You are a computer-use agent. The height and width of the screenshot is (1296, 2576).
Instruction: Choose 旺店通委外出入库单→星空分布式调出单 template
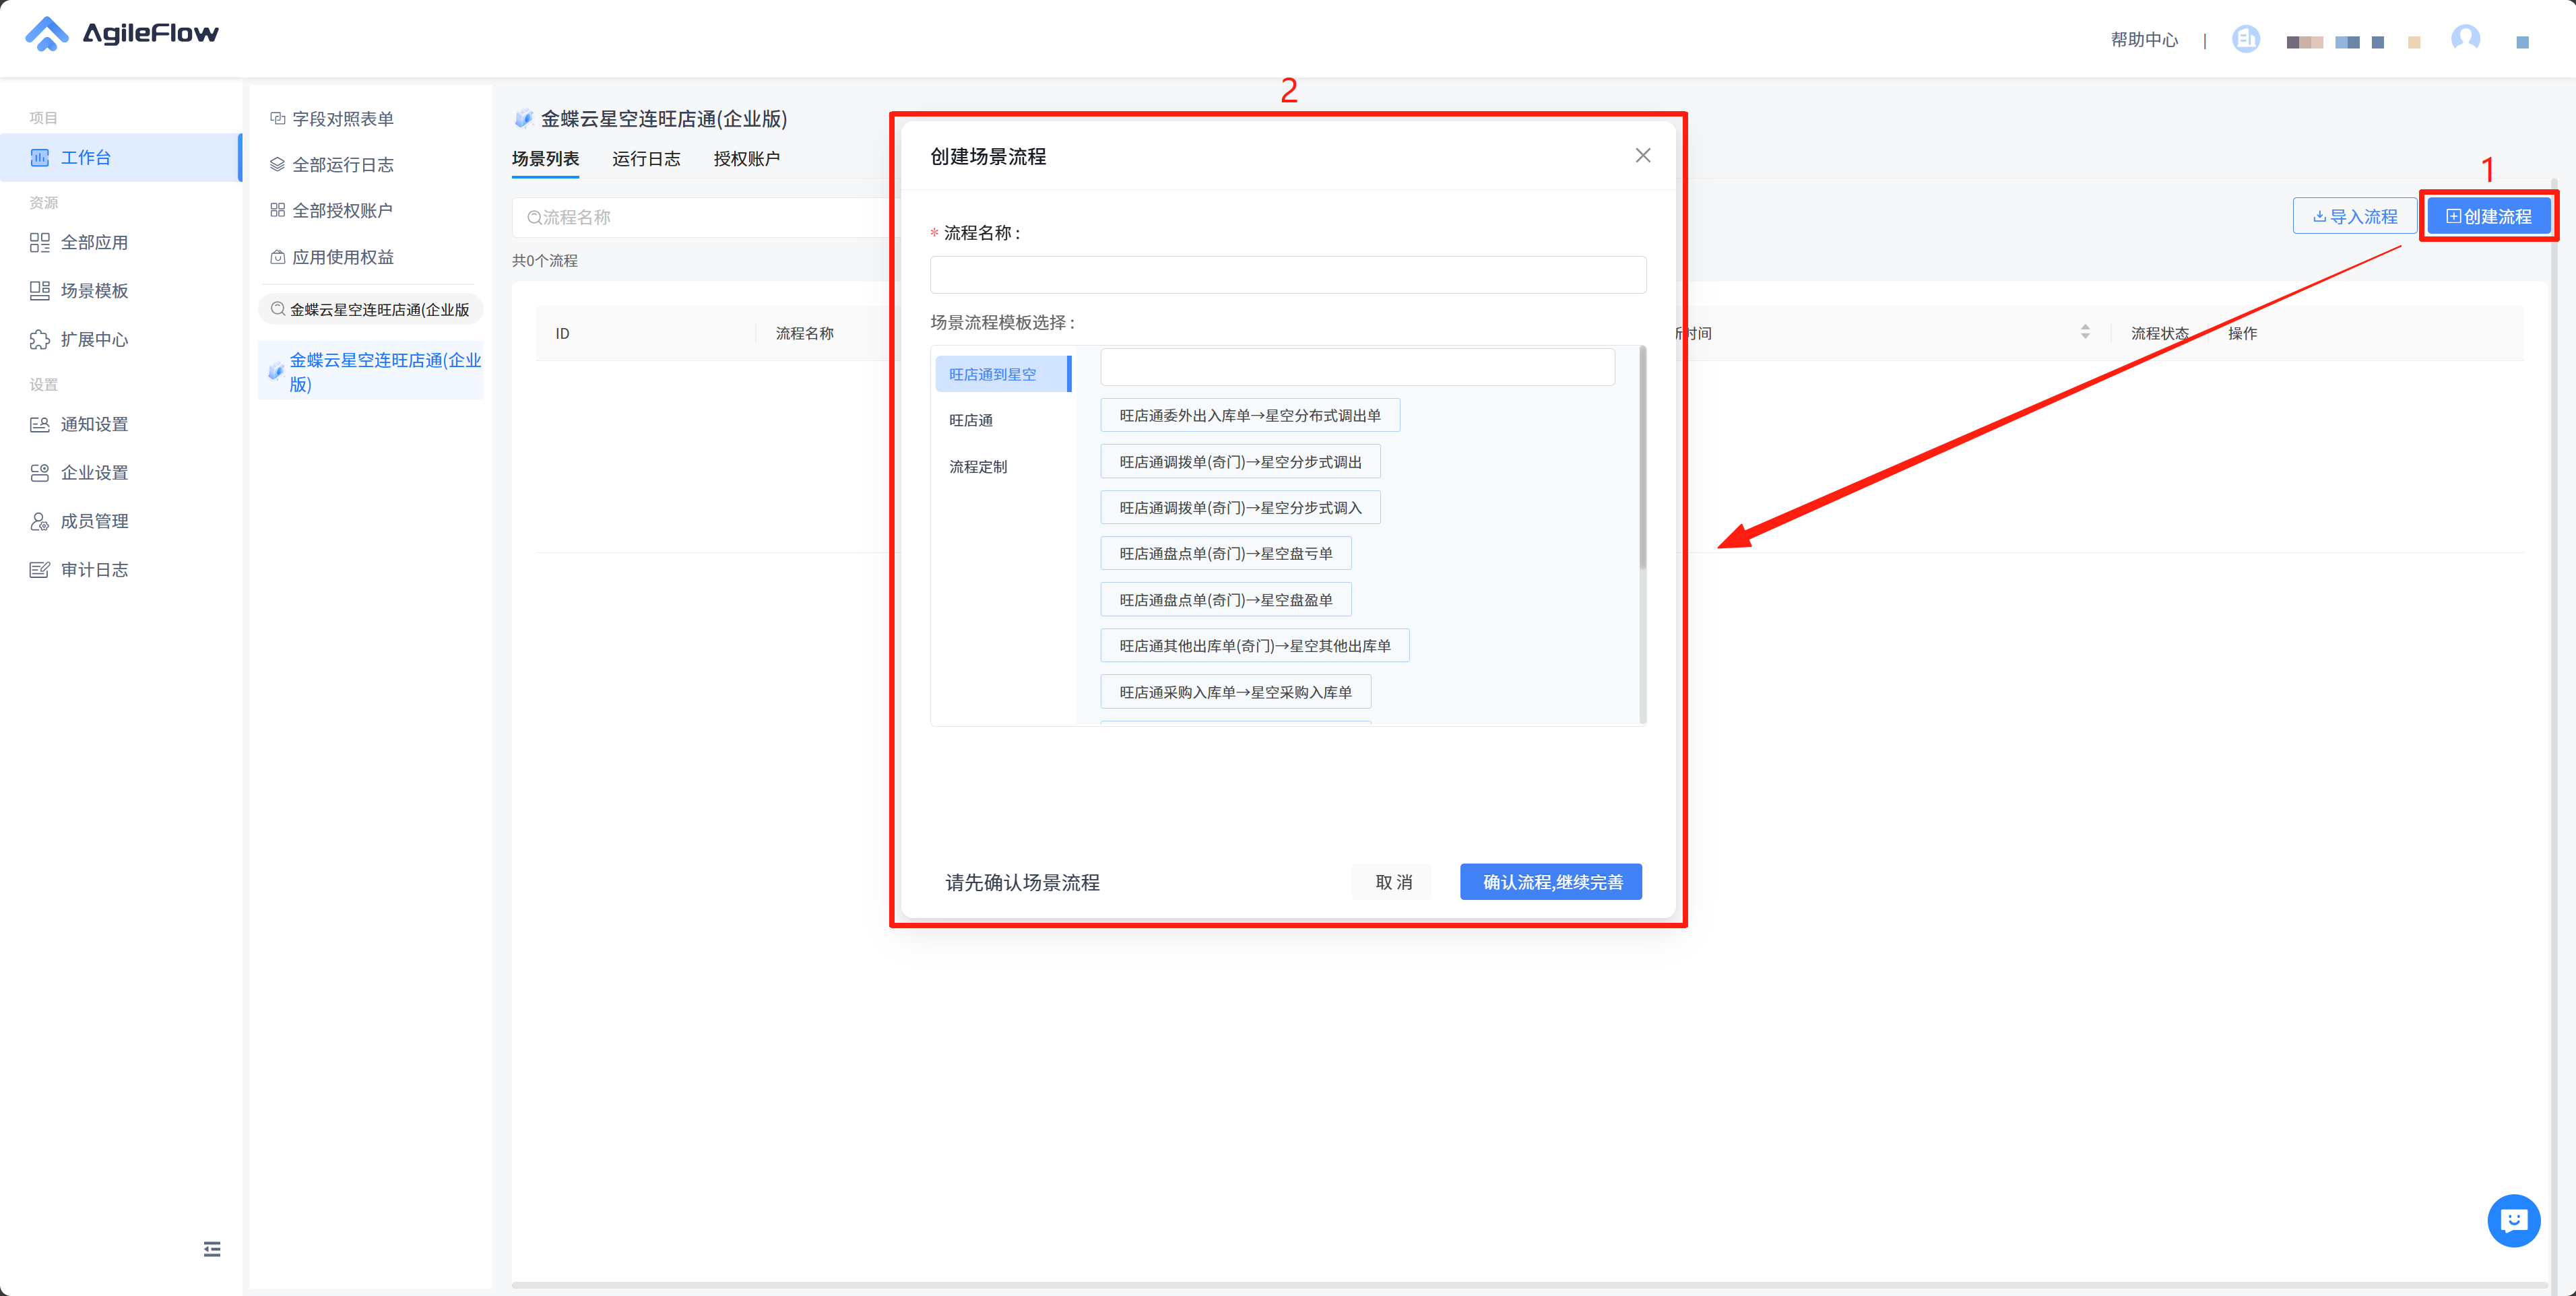click(x=1250, y=415)
